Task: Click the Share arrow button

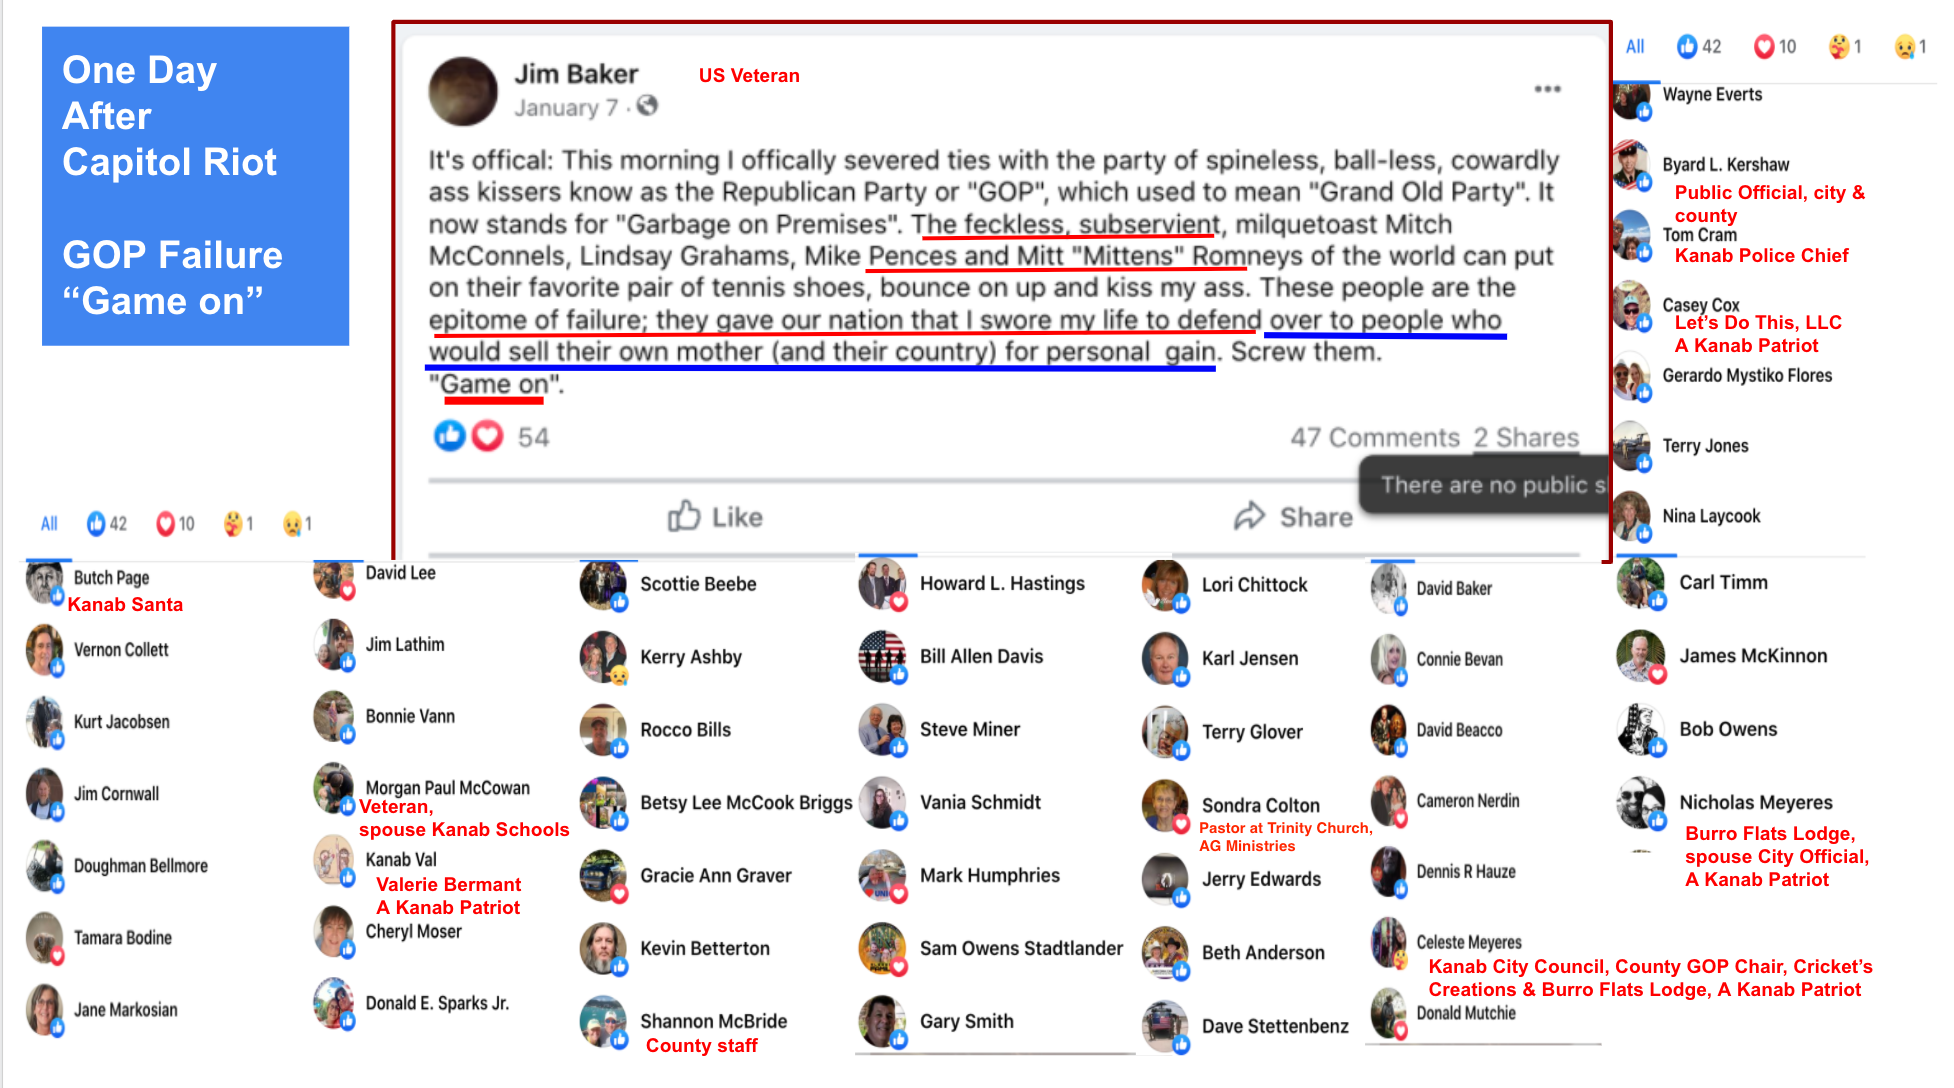Action: [1293, 517]
